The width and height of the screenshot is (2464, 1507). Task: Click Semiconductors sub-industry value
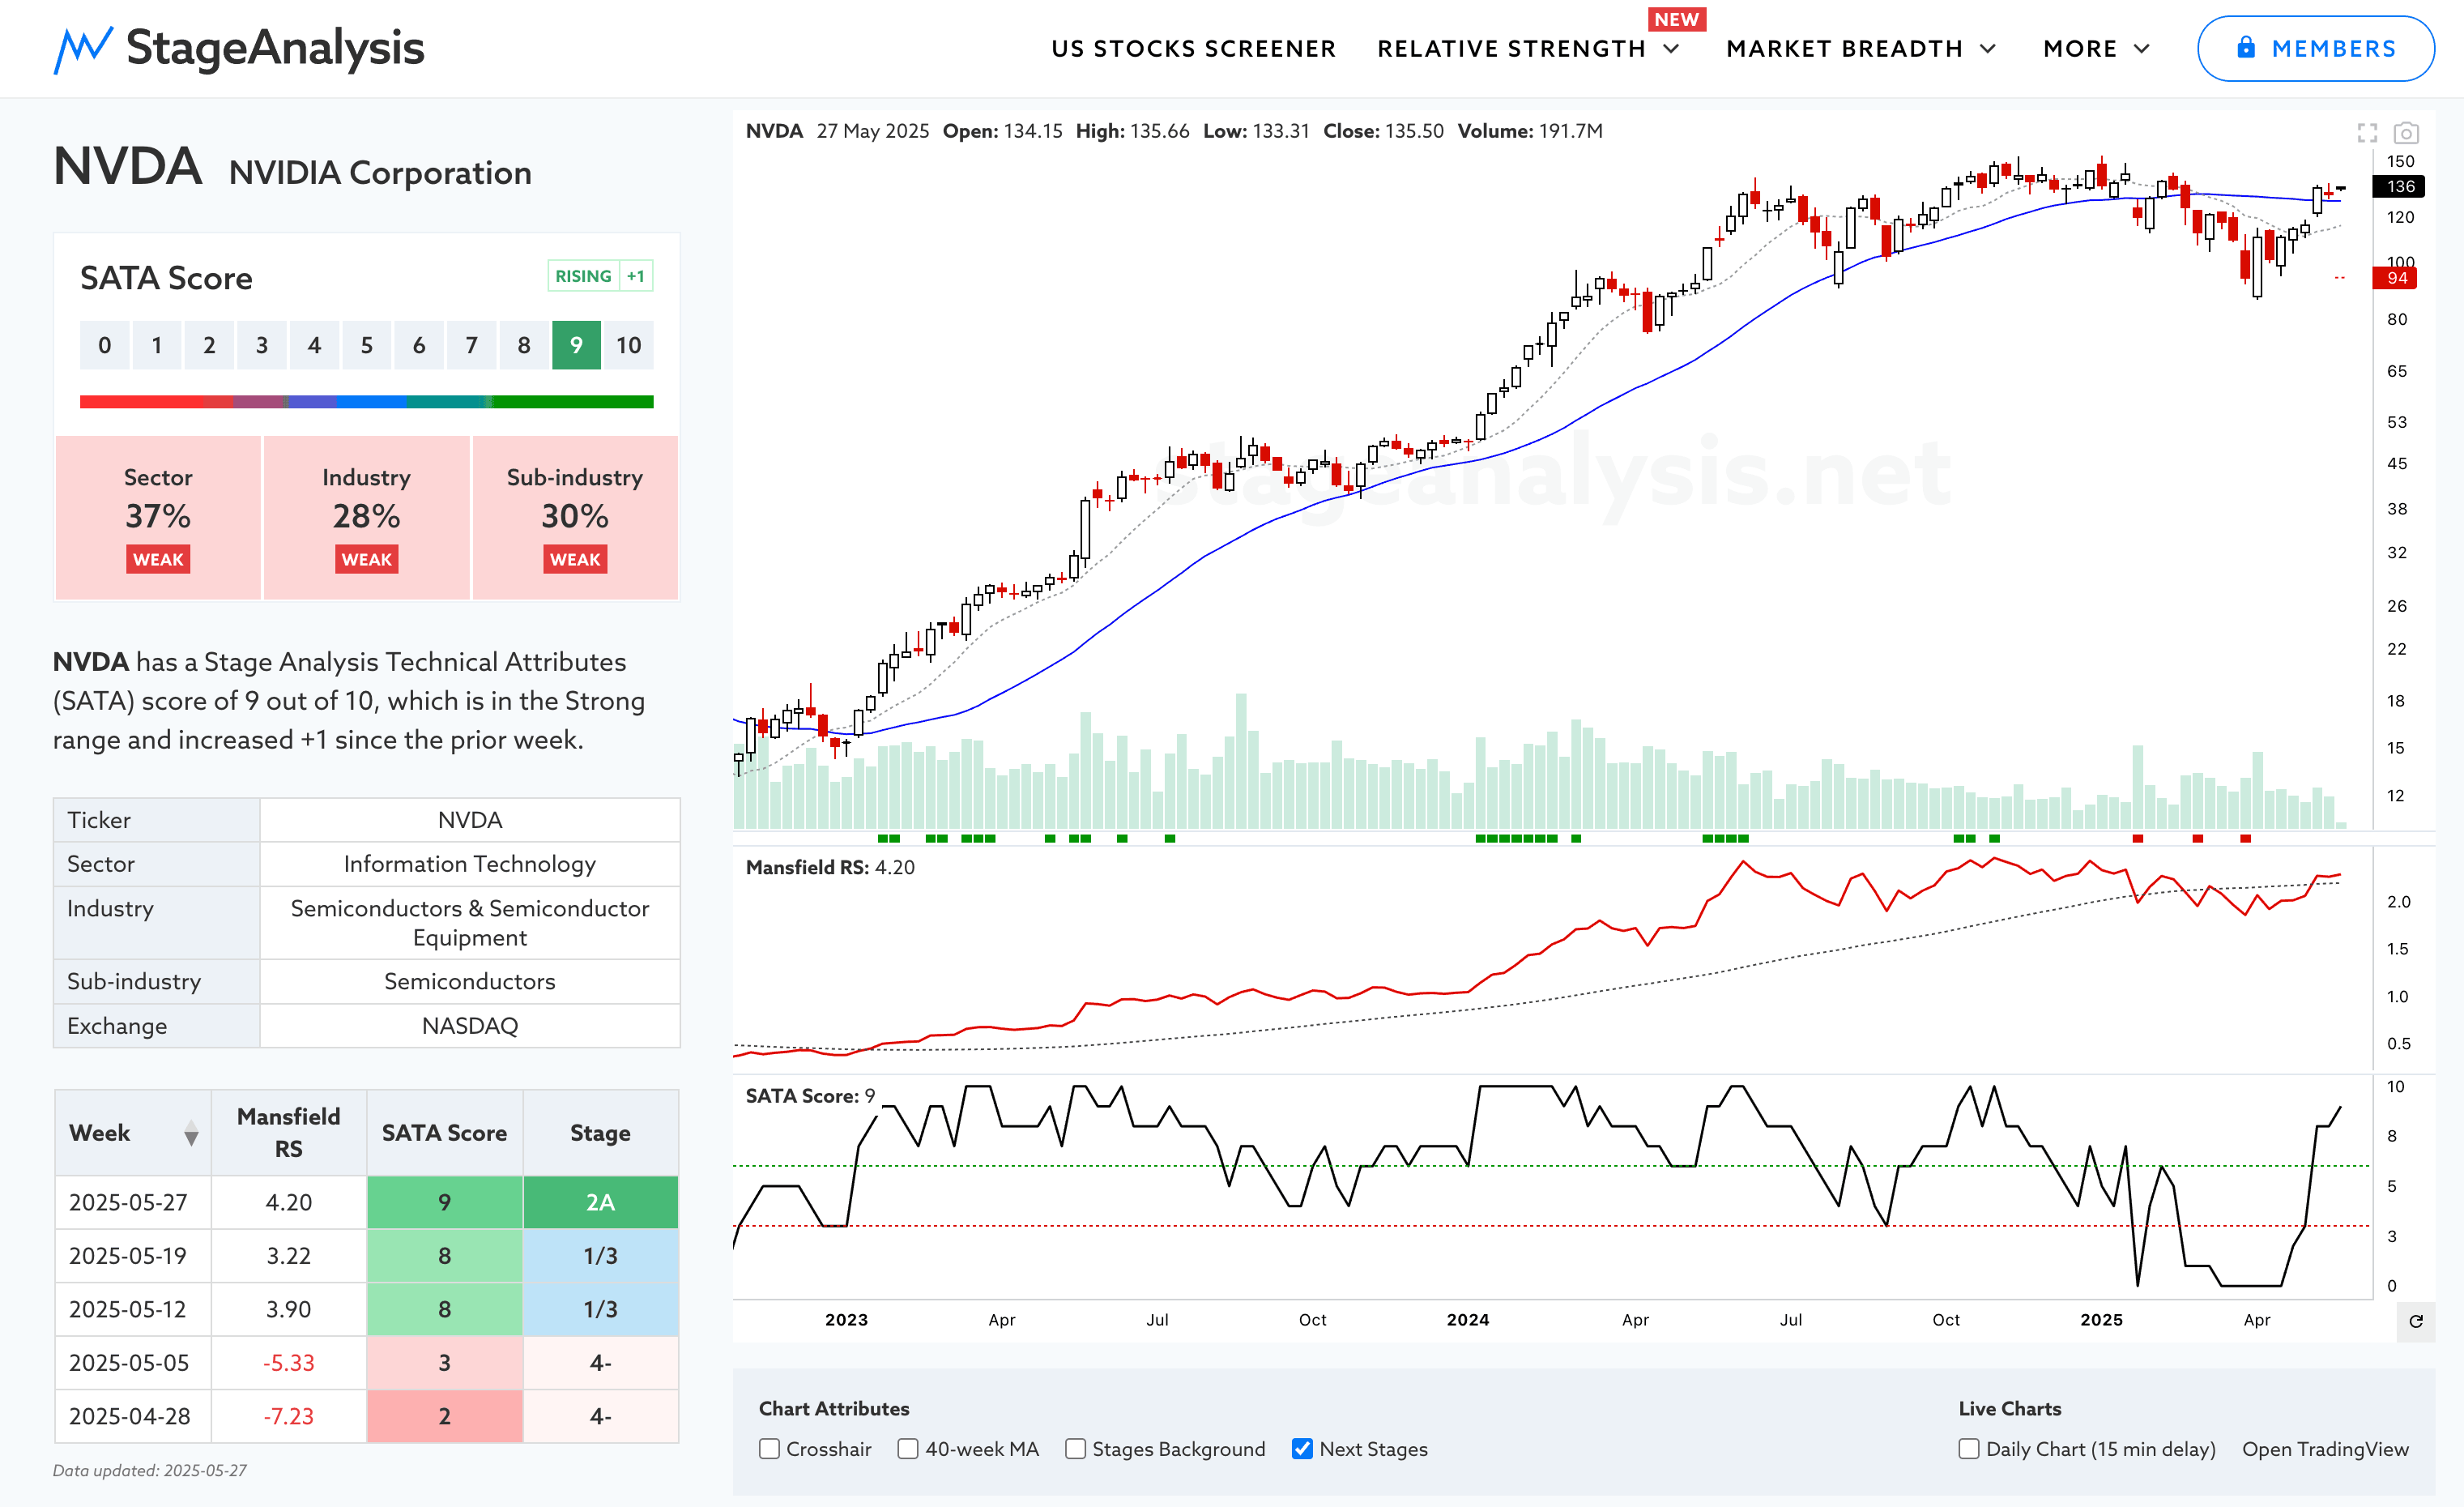(x=470, y=981)
